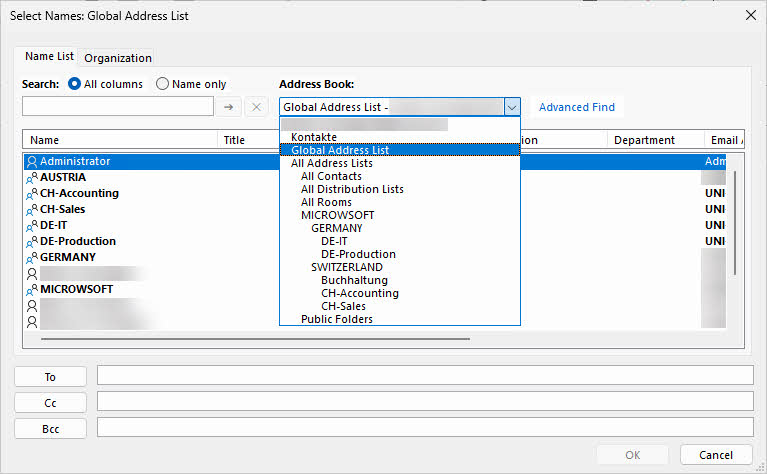Screen dimensions: 767x474
Task: Click the clear search X button
Action: coord(255,107)
